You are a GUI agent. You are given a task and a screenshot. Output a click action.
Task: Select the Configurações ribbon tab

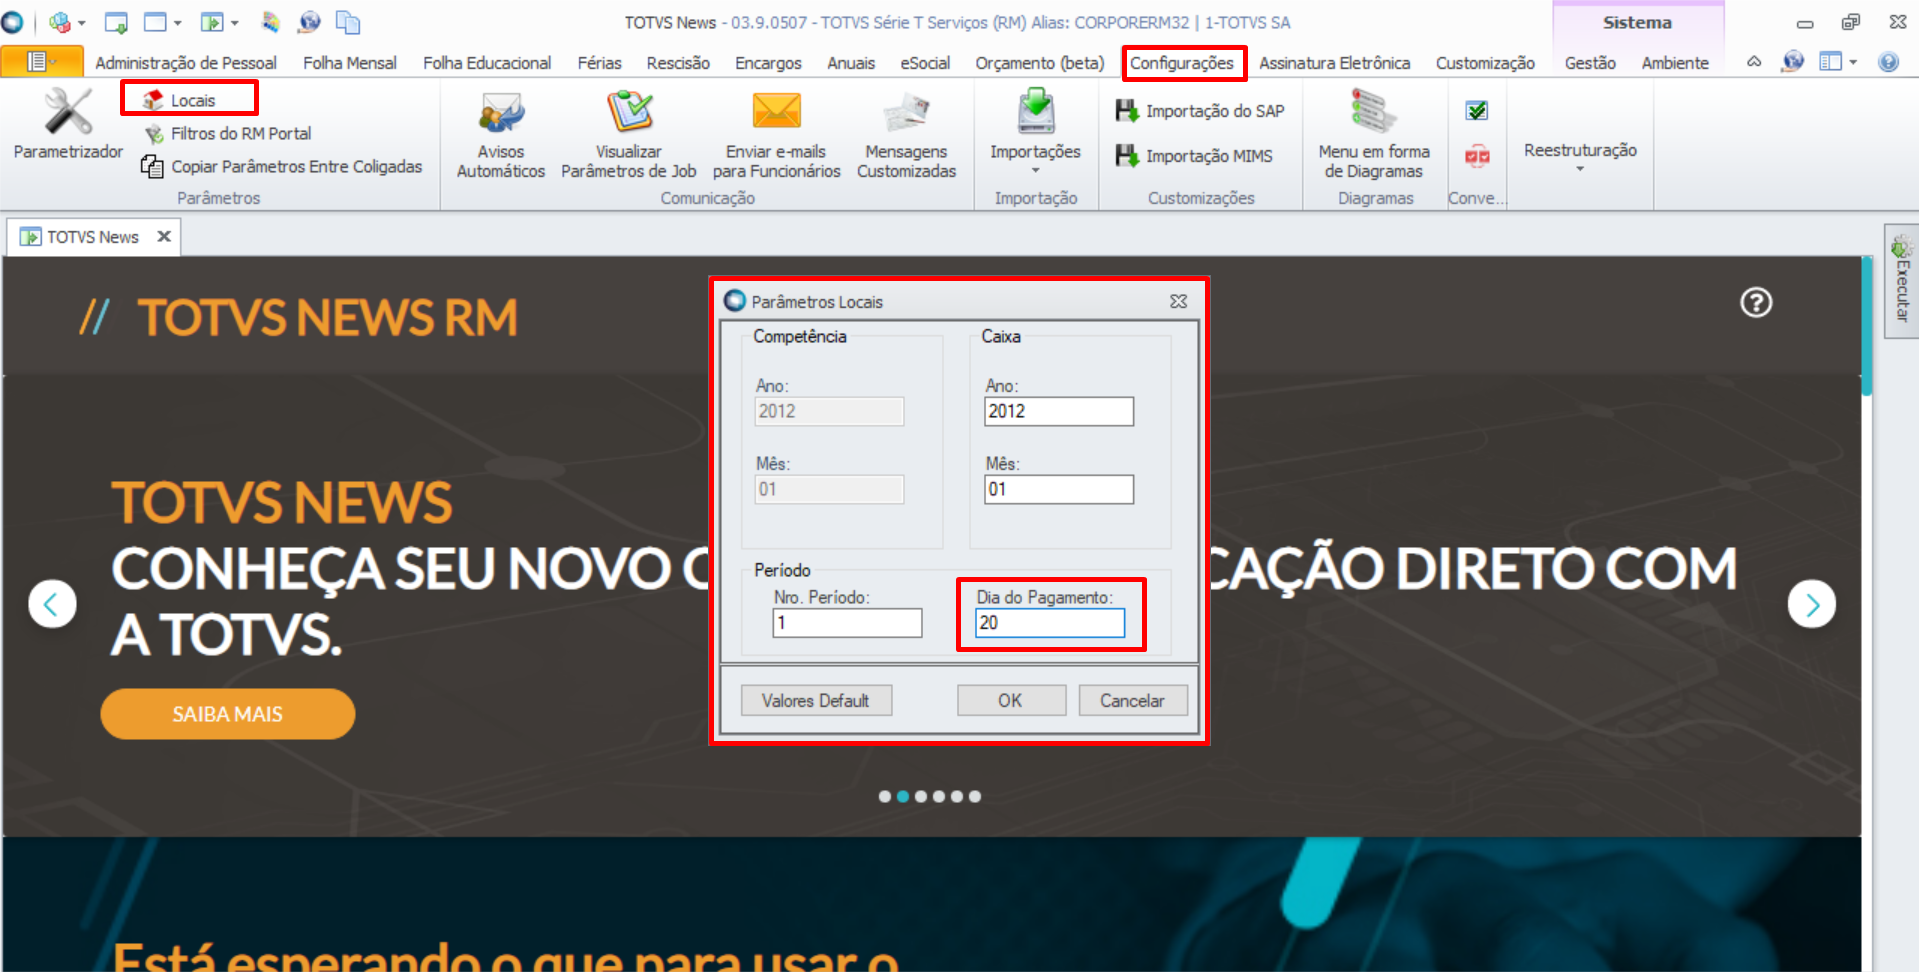click(x=1182, y=63)
